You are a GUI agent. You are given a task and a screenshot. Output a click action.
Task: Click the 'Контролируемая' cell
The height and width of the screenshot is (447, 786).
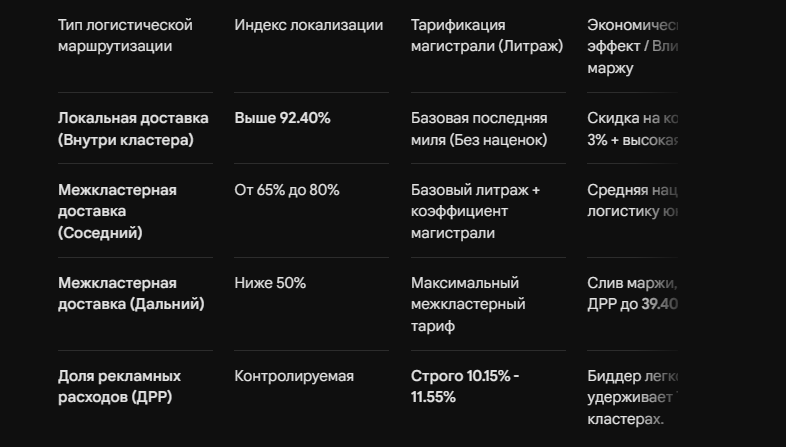click(x=294, y=376)
